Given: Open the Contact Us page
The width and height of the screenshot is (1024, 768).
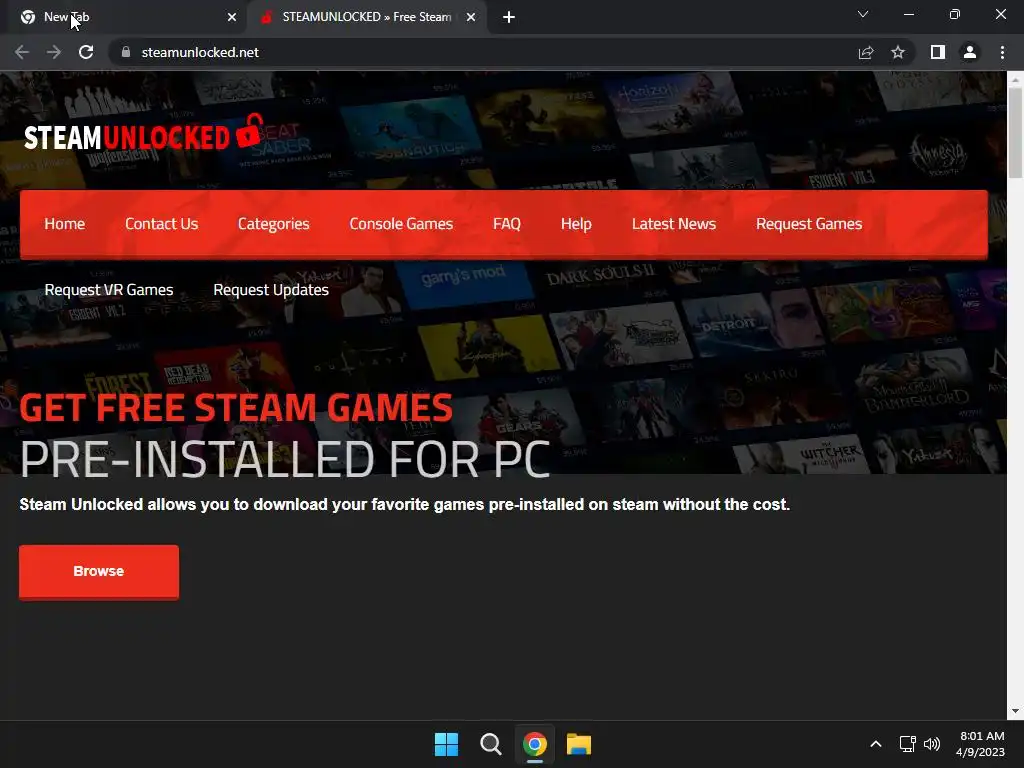Looking at the screenshot, I should click(x=161, y=224).
